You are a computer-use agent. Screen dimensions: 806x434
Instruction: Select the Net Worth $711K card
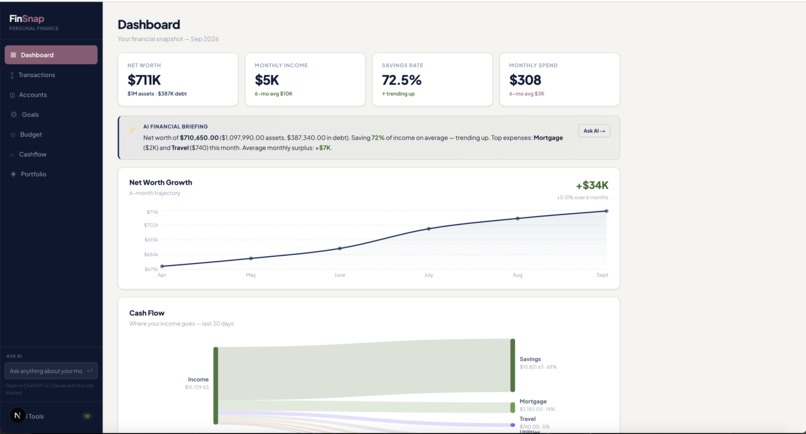pyautogui.click(x=178, y=79)
